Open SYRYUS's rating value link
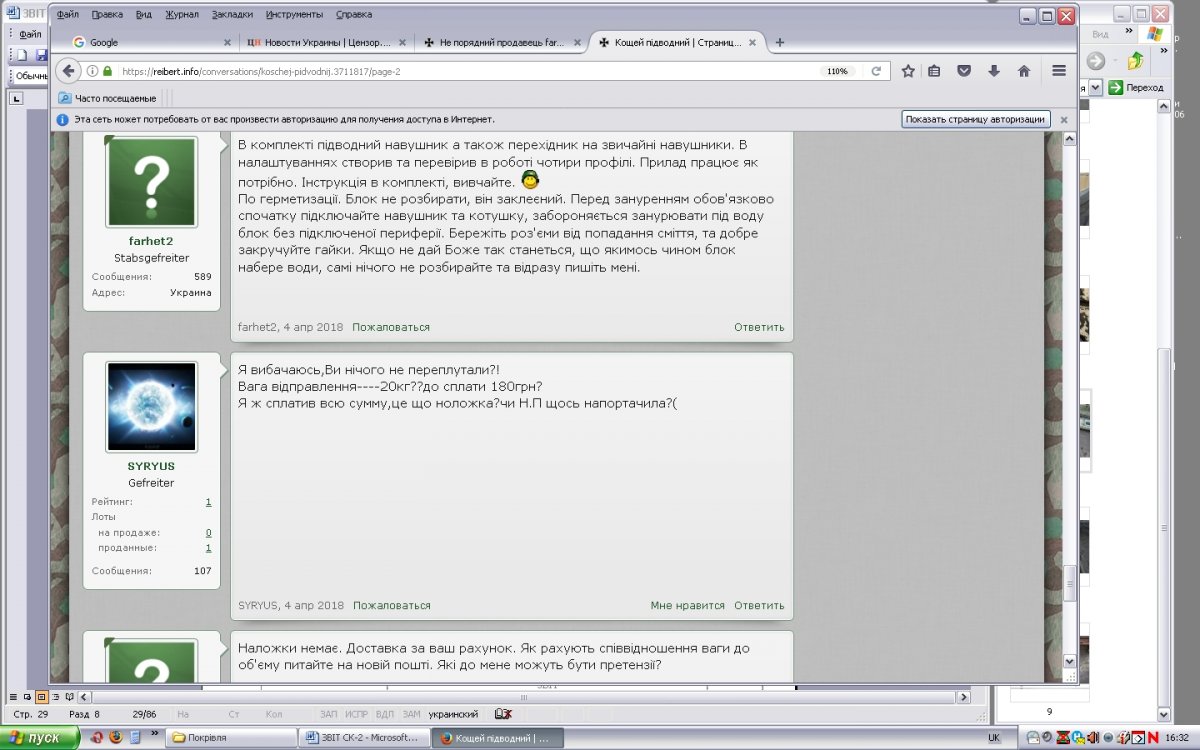 coord(208,501)
